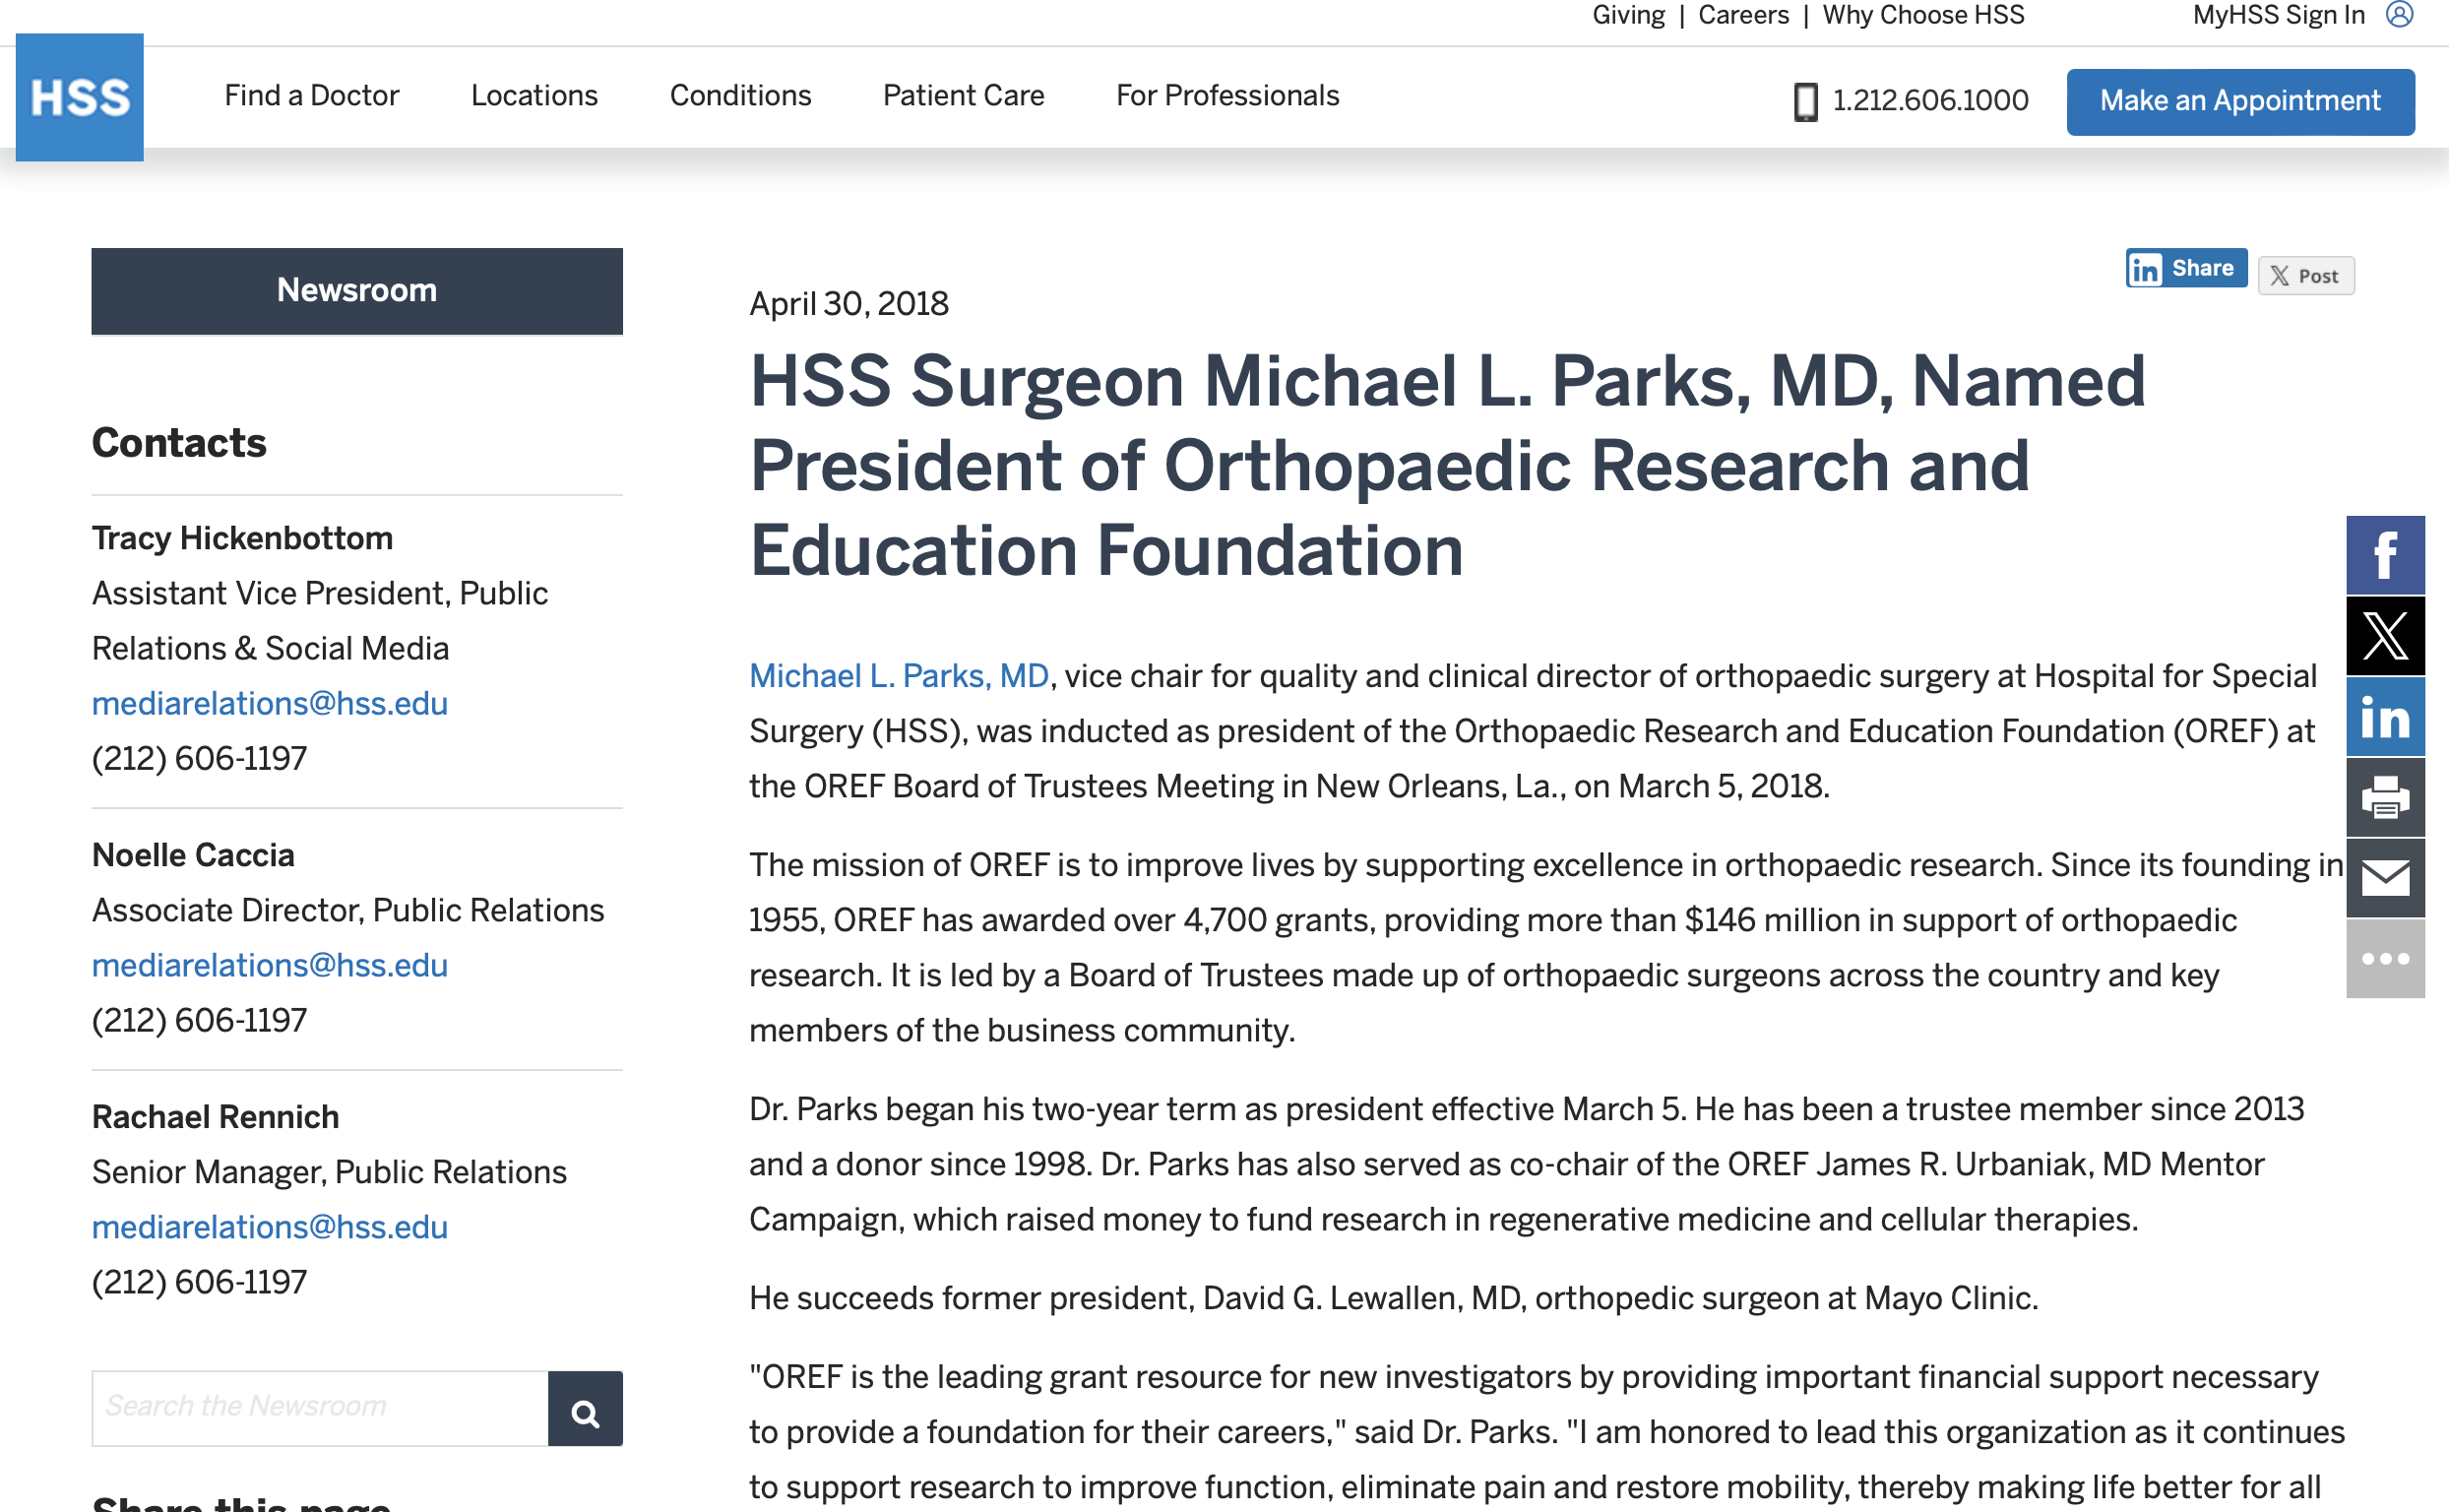Open the Conditions menu
The height and width of the screenshot is (1512, 2449).
(x=740, y=95)
